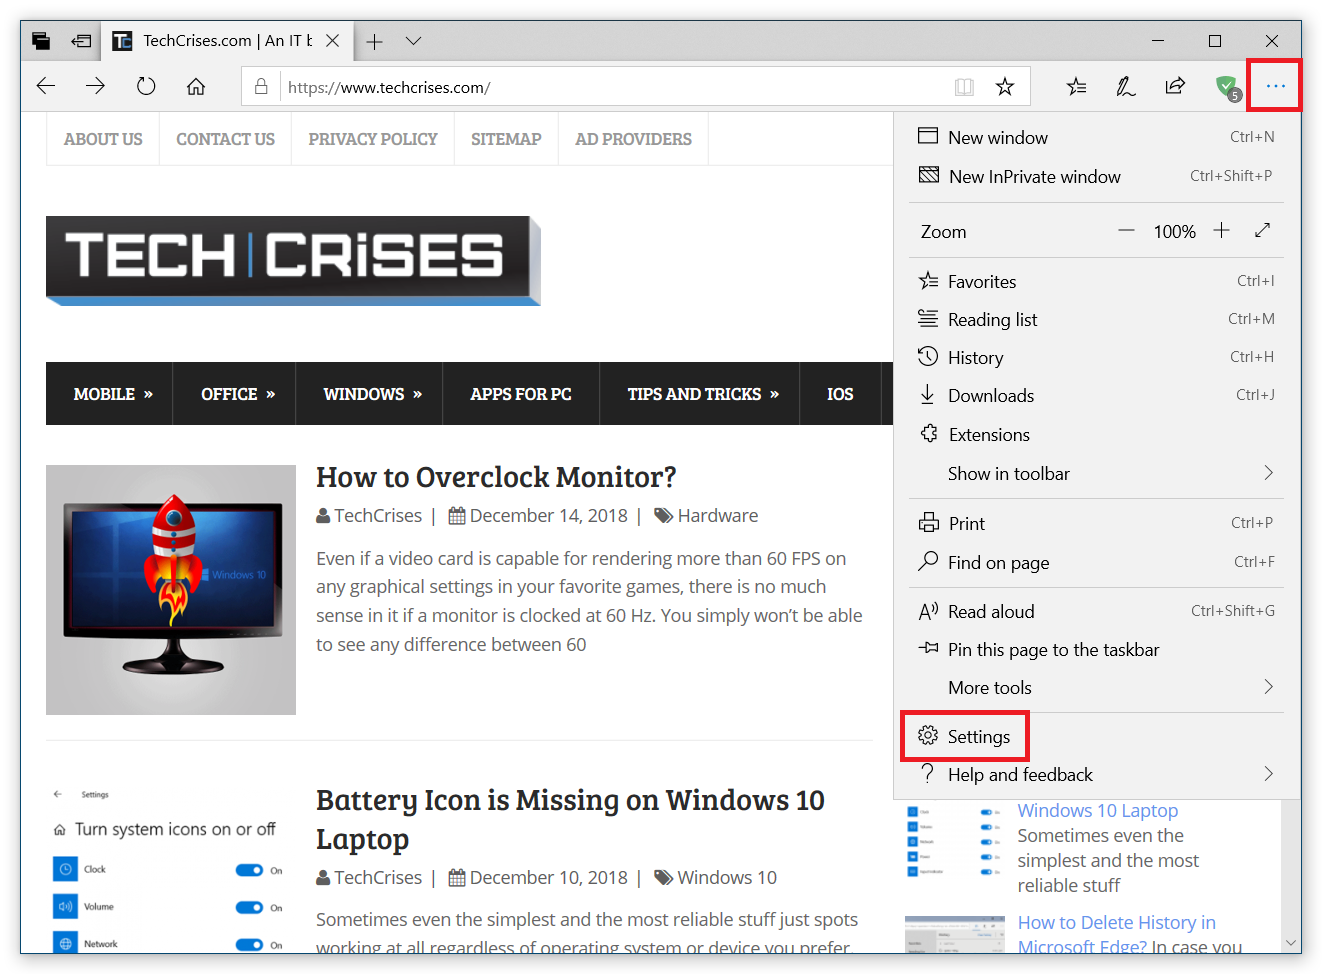Add page to favorites star
Image resolution: width=1322 pixels, height=974 pixels.
coord(1005,87)
